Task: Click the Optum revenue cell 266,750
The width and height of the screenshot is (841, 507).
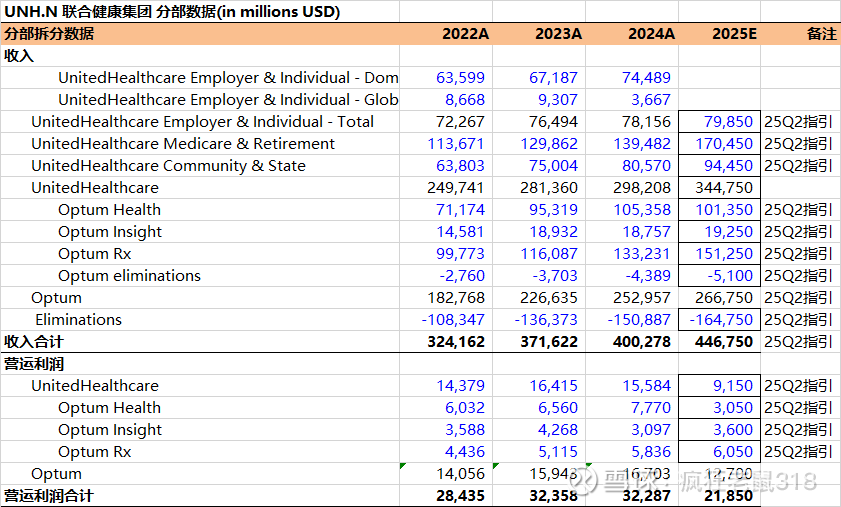Action: pos(724,298)
